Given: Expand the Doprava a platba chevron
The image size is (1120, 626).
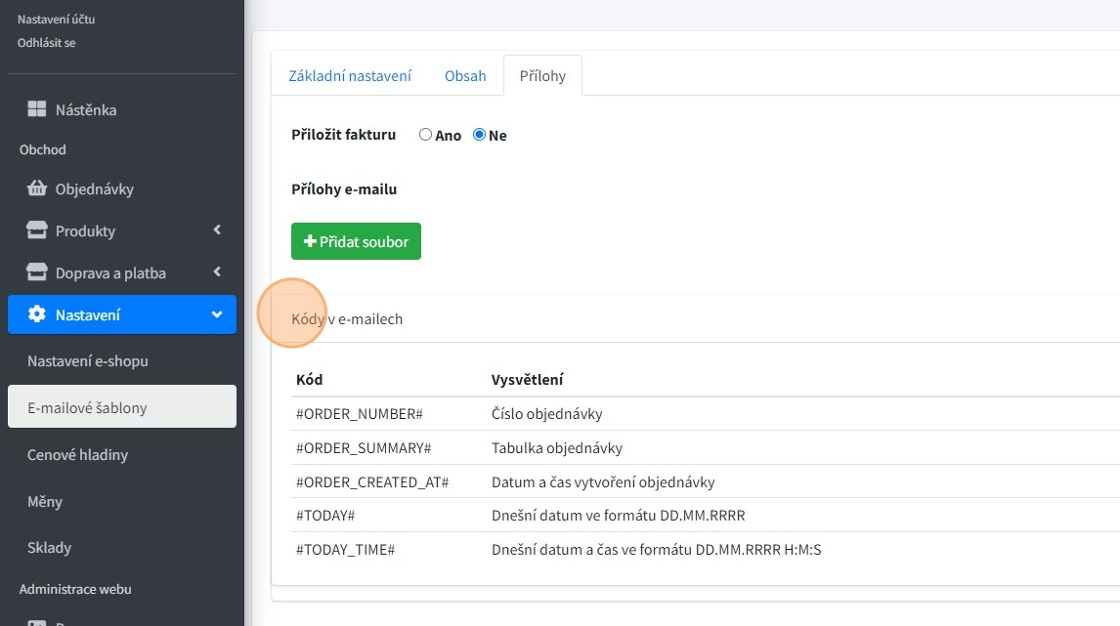Looking at the screenshot, I should pos(217,272).
